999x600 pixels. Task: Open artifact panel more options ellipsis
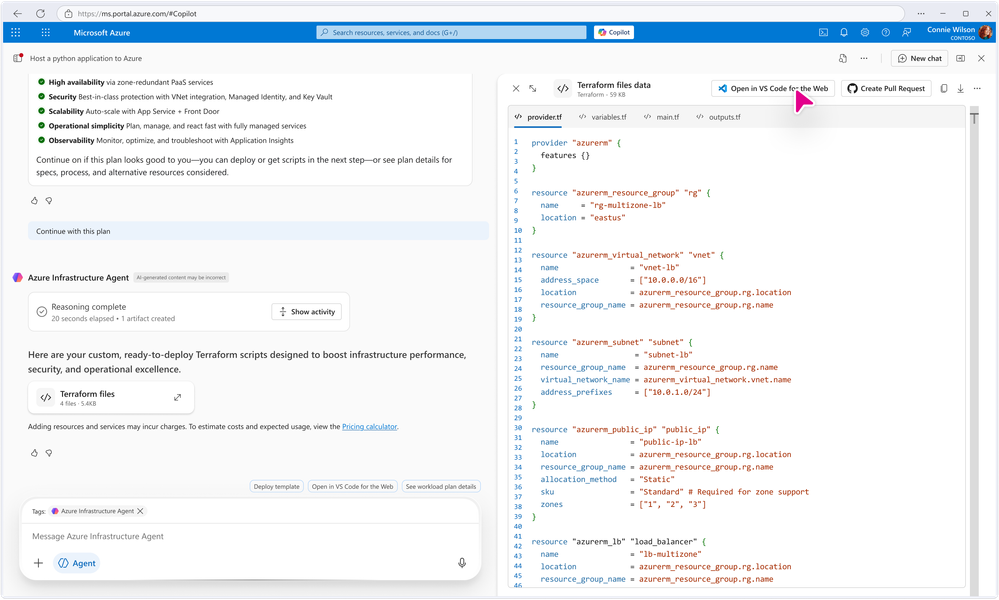[977, 89]
